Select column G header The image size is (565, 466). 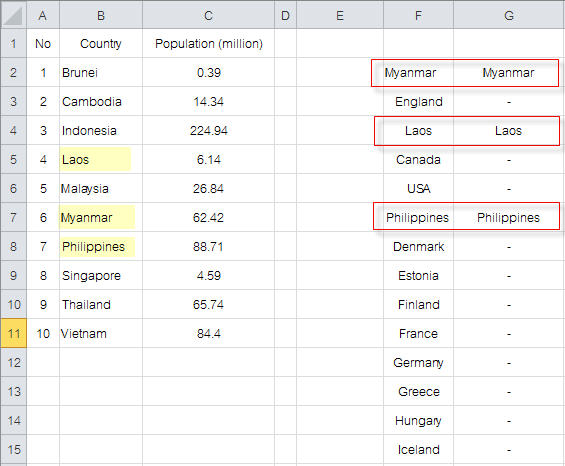coord(509,15)
